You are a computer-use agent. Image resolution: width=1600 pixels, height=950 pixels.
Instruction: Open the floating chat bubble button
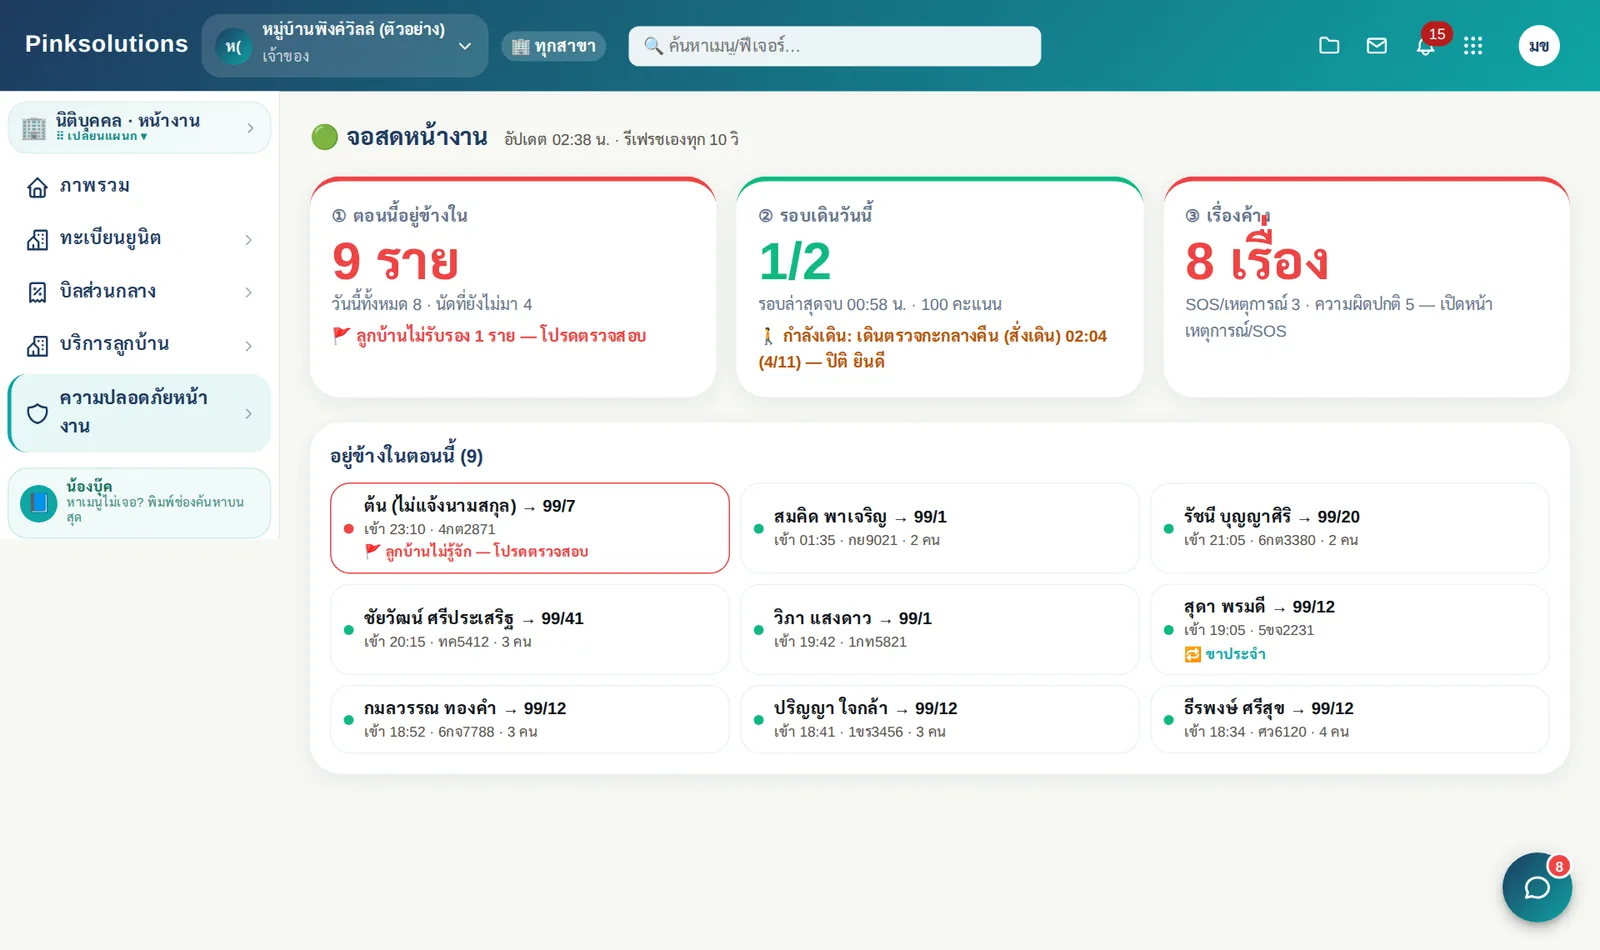pos(1537,887)
